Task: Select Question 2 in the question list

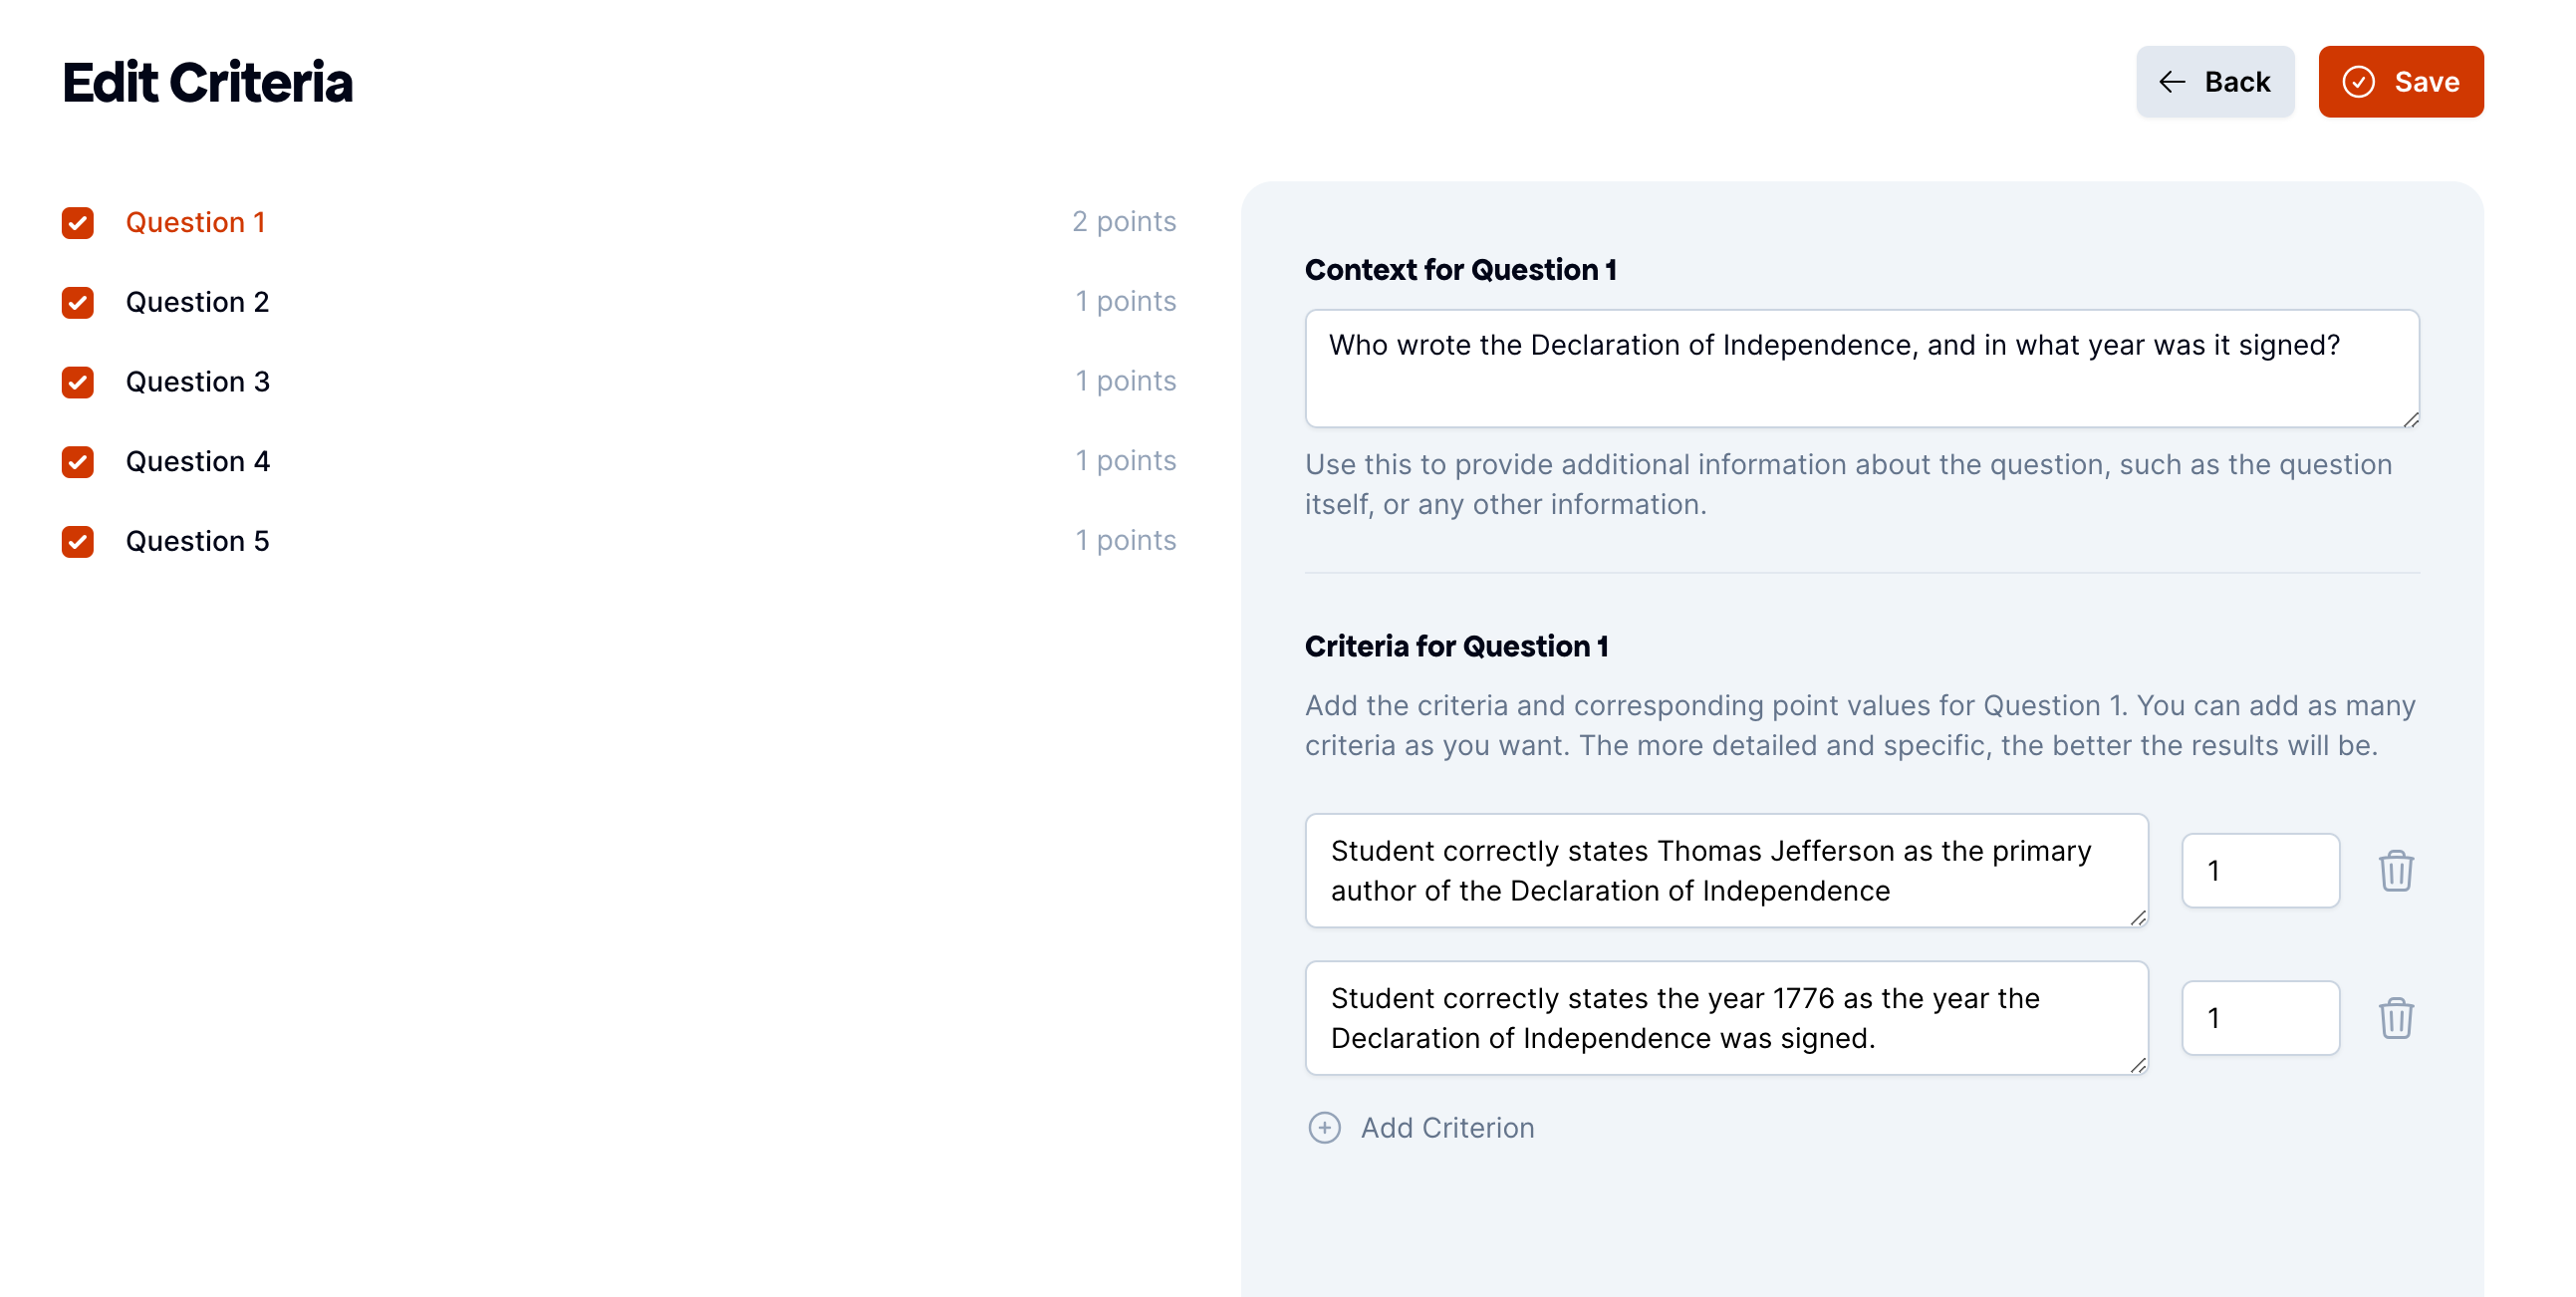Action: pyautogui.click(x=197, y=302)
